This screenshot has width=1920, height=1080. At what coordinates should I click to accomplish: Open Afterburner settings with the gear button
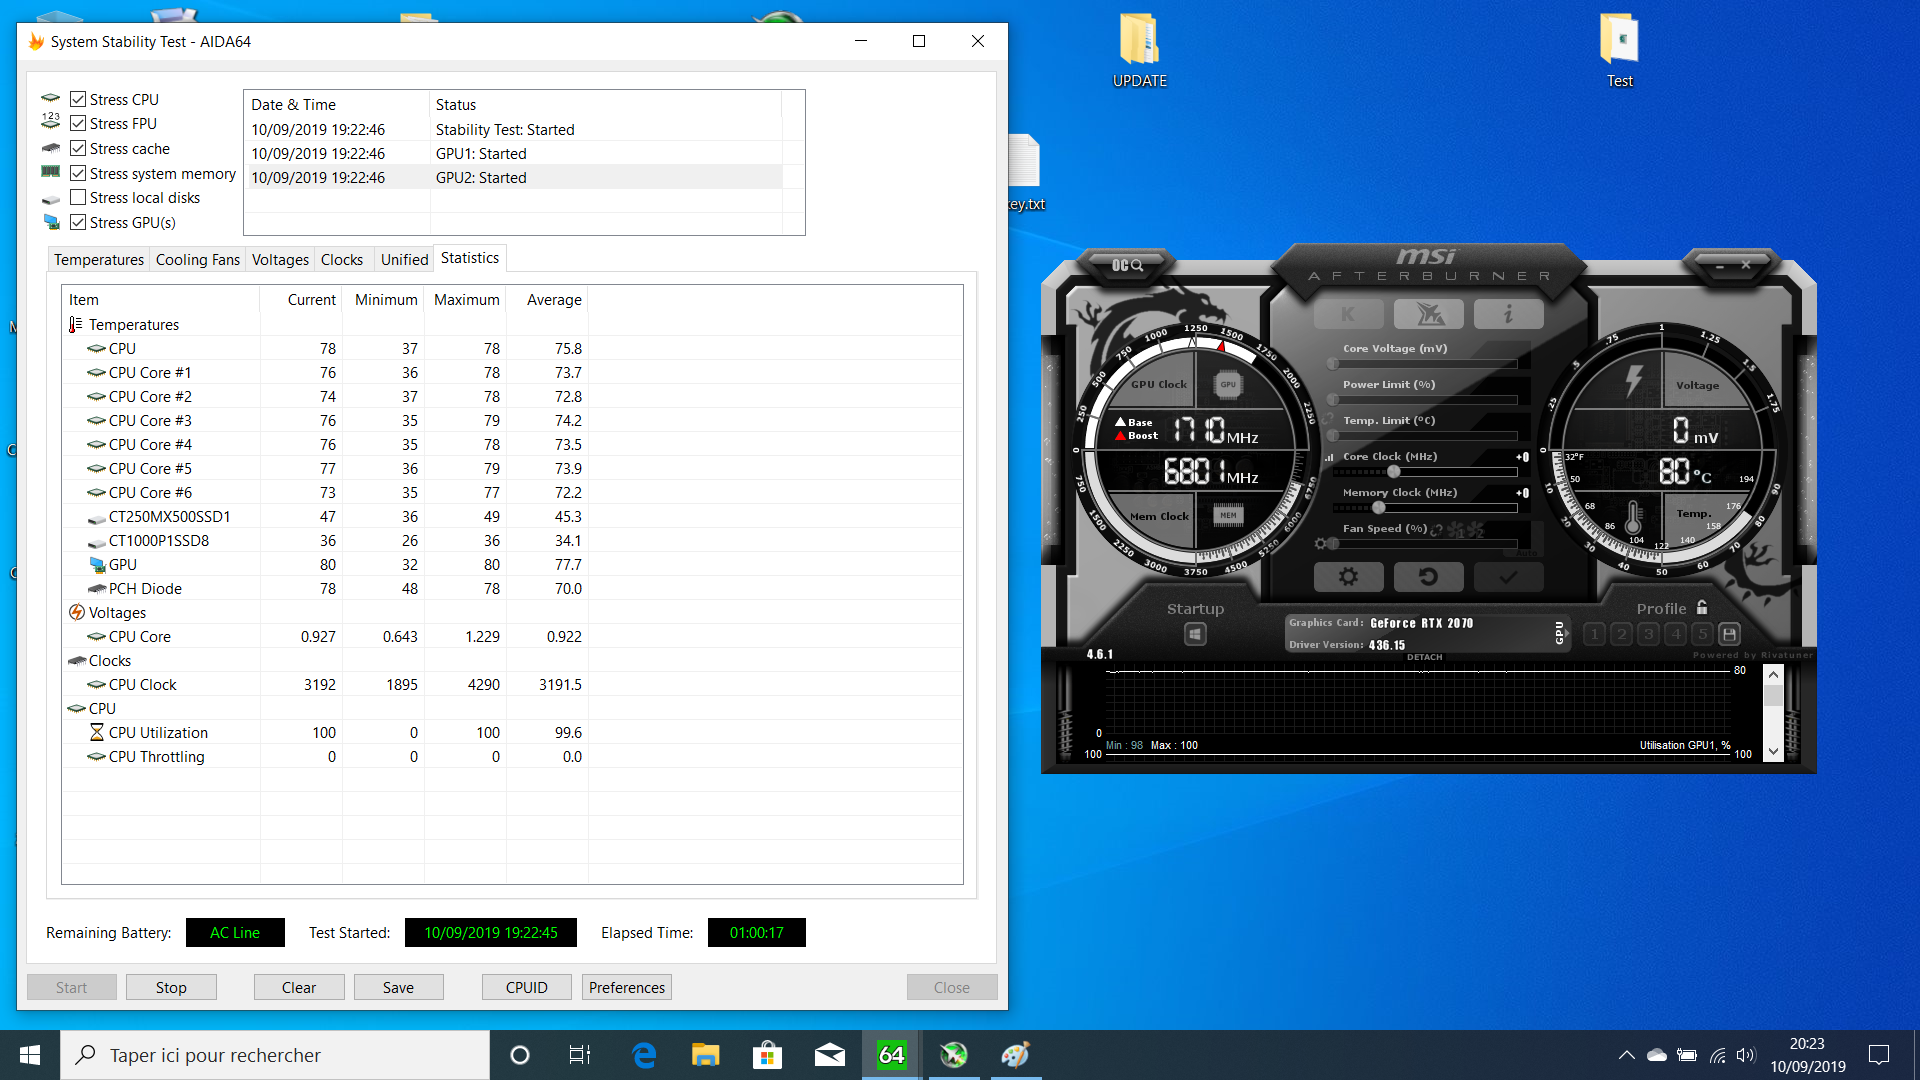(1348, 576)
